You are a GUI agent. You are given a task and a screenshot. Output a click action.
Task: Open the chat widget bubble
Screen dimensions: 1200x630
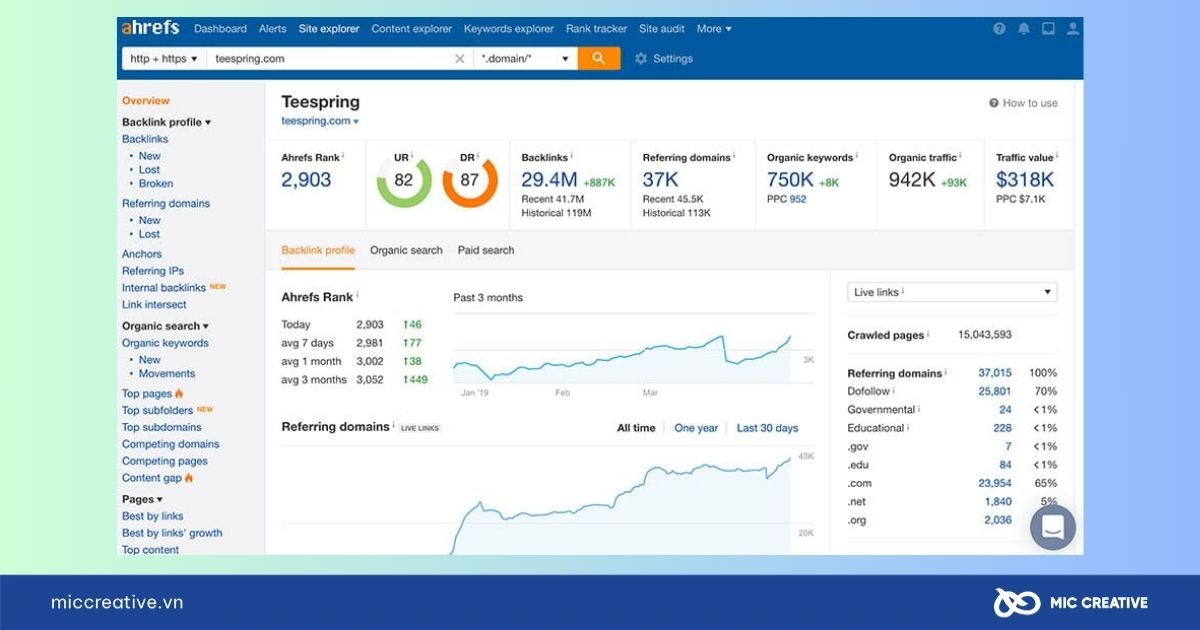(1053, 528)
